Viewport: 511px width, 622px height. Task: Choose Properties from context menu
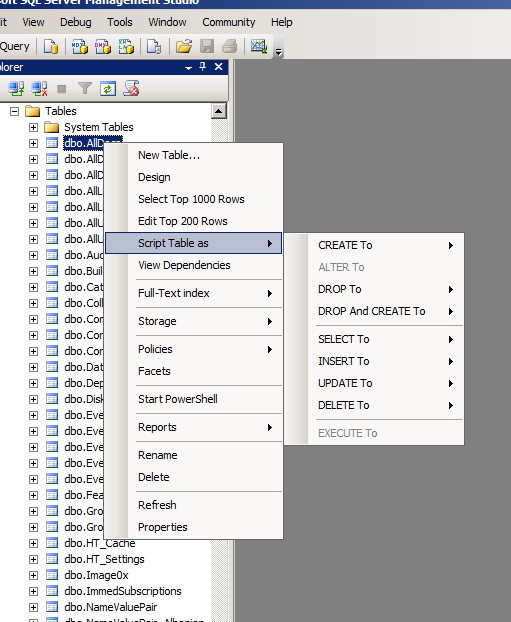coord(194,527)
